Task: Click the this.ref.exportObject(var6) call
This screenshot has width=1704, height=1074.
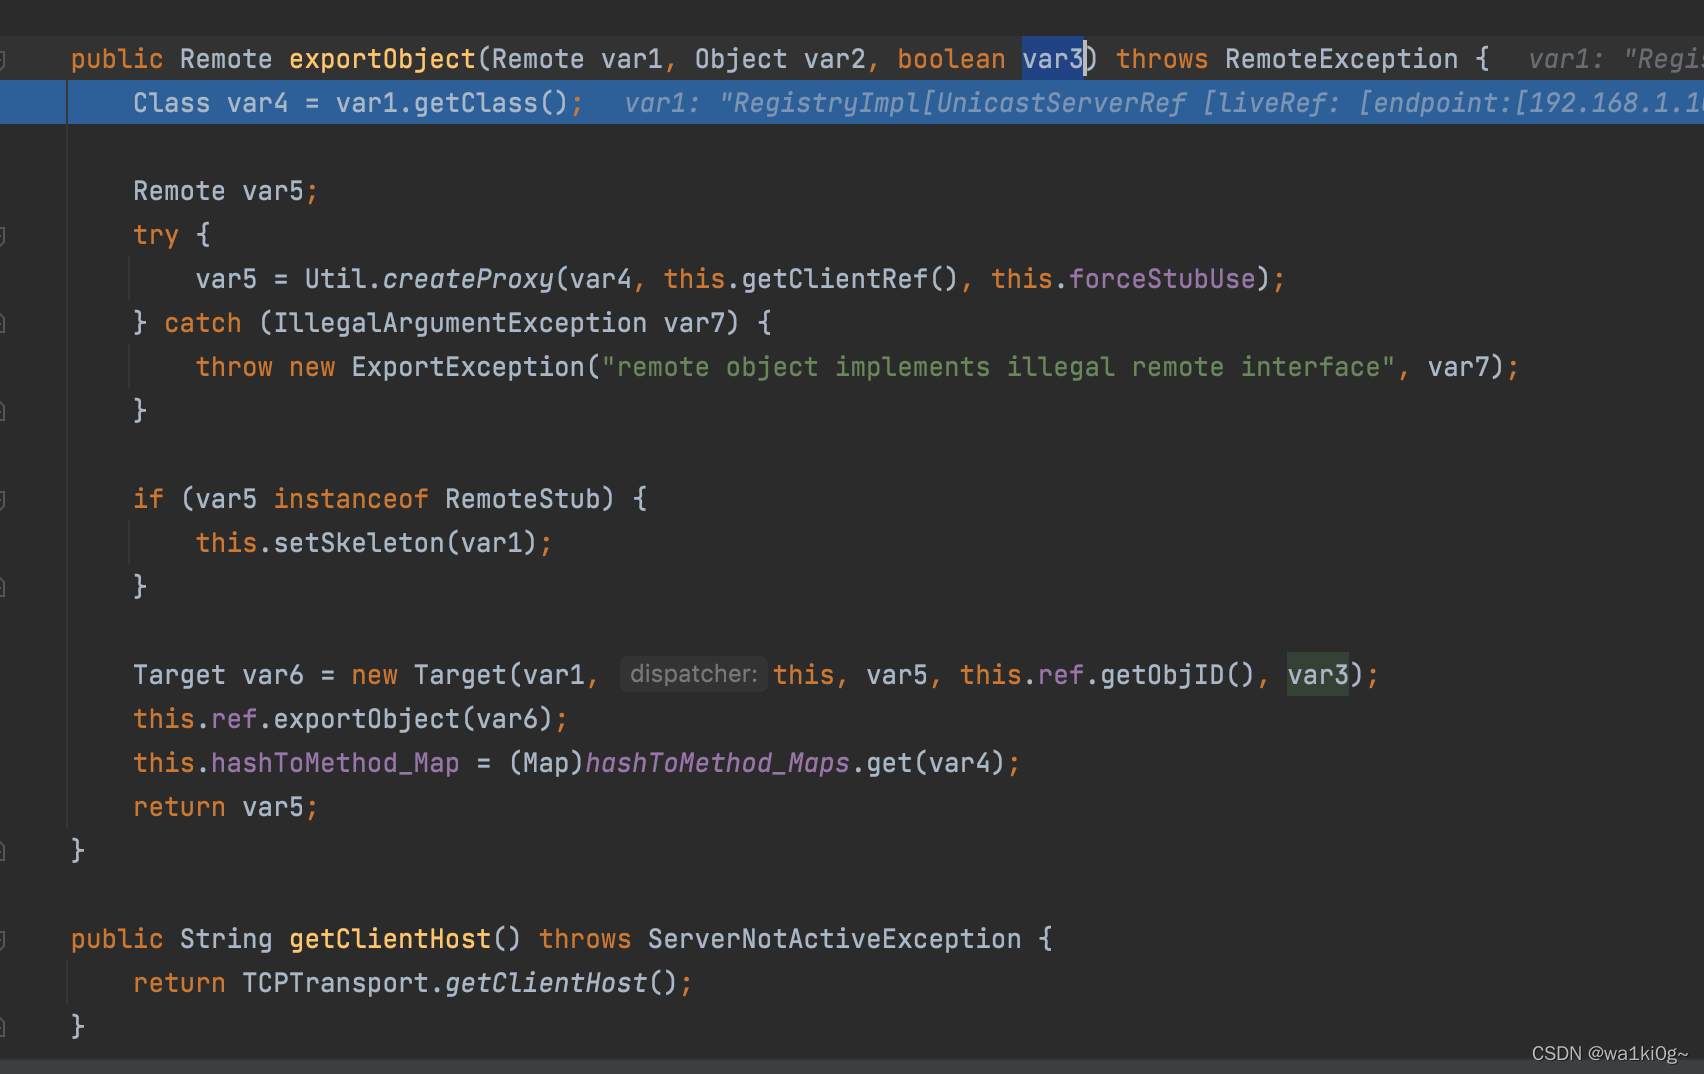Action: click(343, 719)
